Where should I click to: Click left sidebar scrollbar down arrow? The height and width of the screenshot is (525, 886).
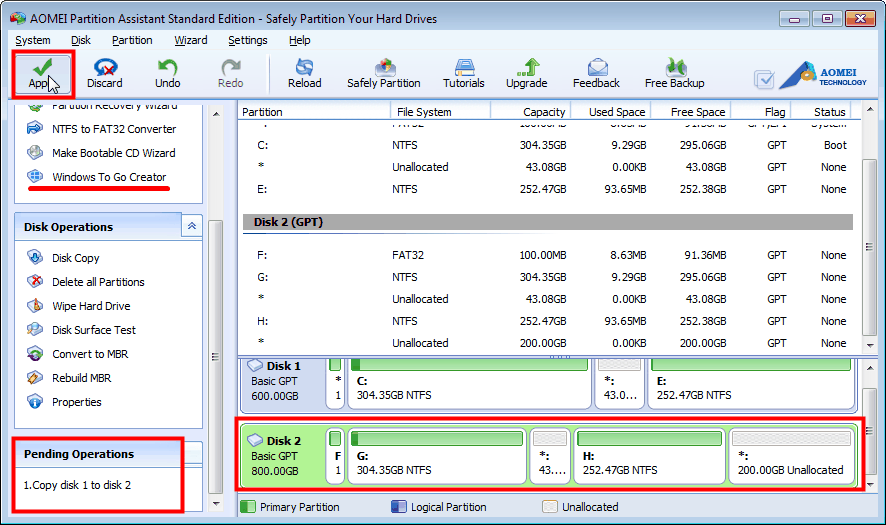click(216, 503)
